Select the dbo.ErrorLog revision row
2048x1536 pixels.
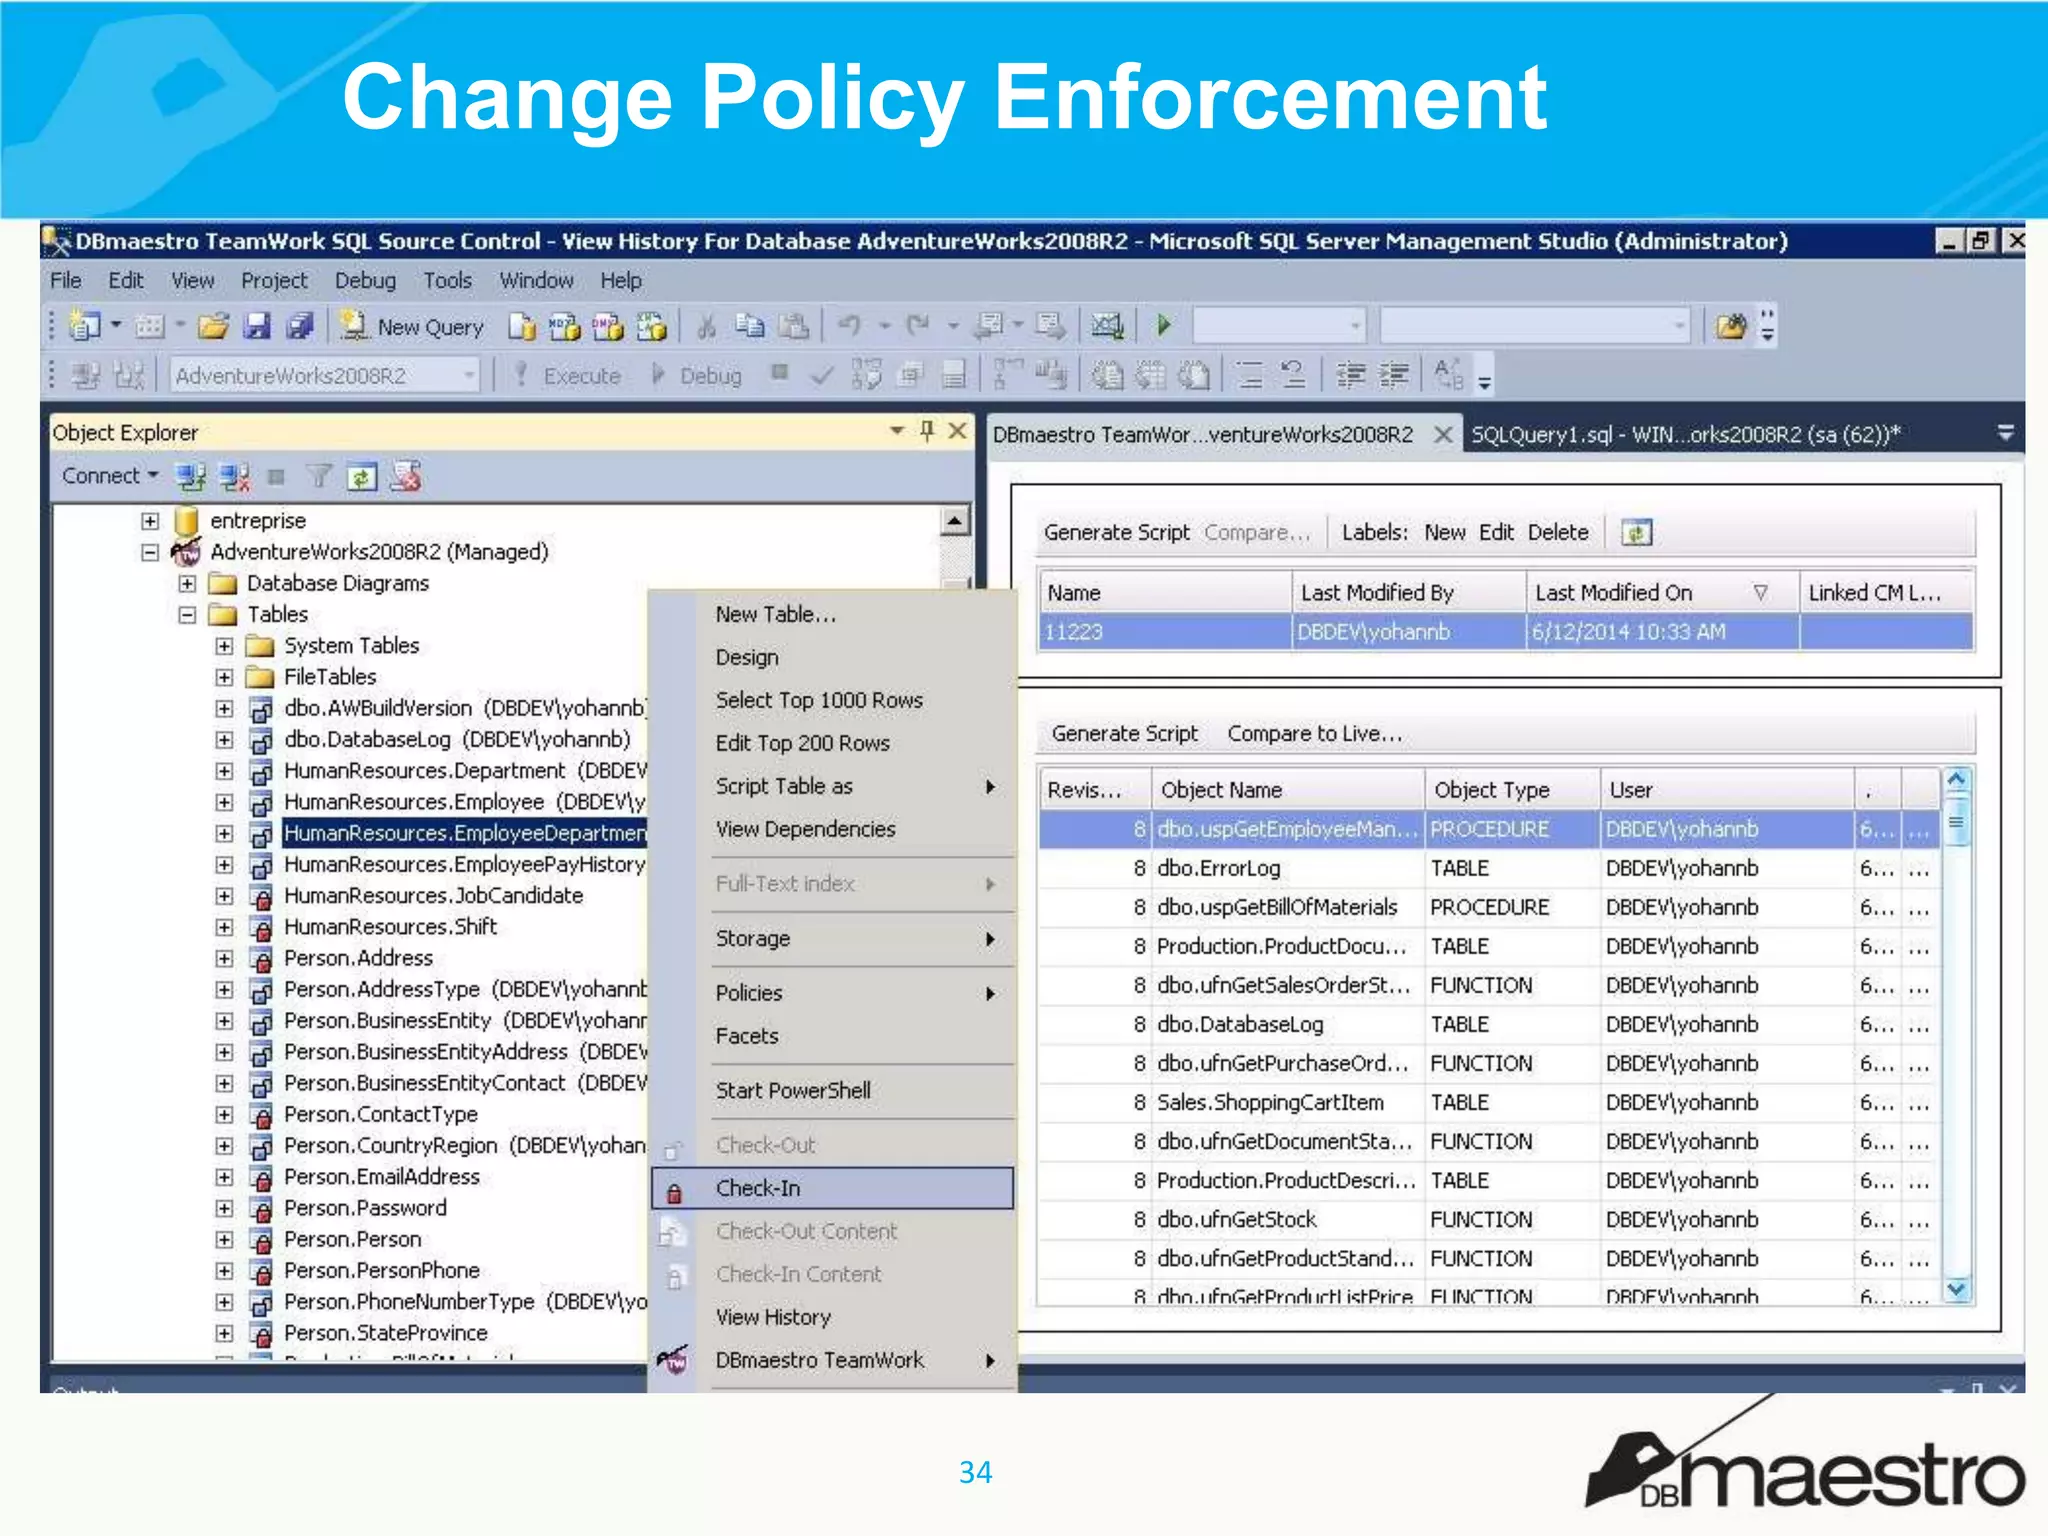(x=1488, y=868)
